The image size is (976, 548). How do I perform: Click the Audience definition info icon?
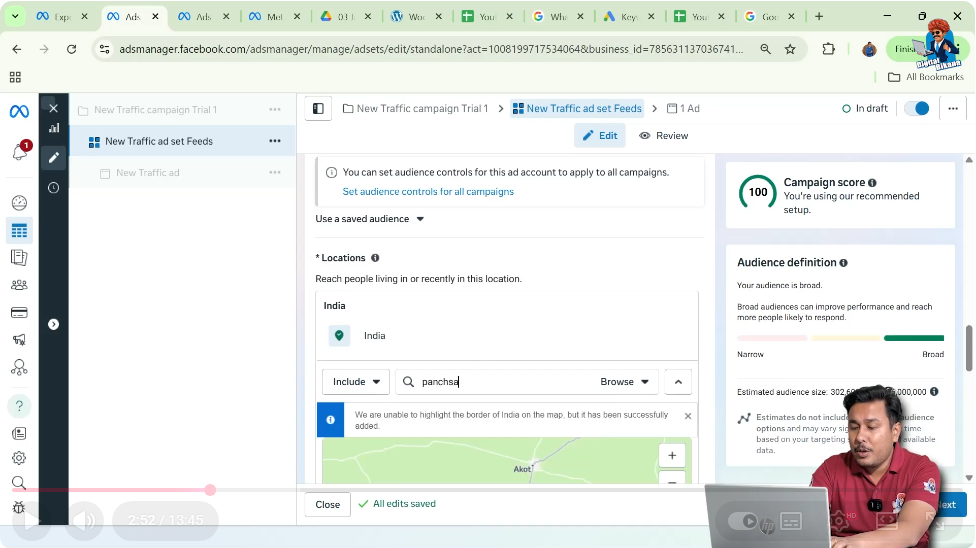tap(843, 263)
